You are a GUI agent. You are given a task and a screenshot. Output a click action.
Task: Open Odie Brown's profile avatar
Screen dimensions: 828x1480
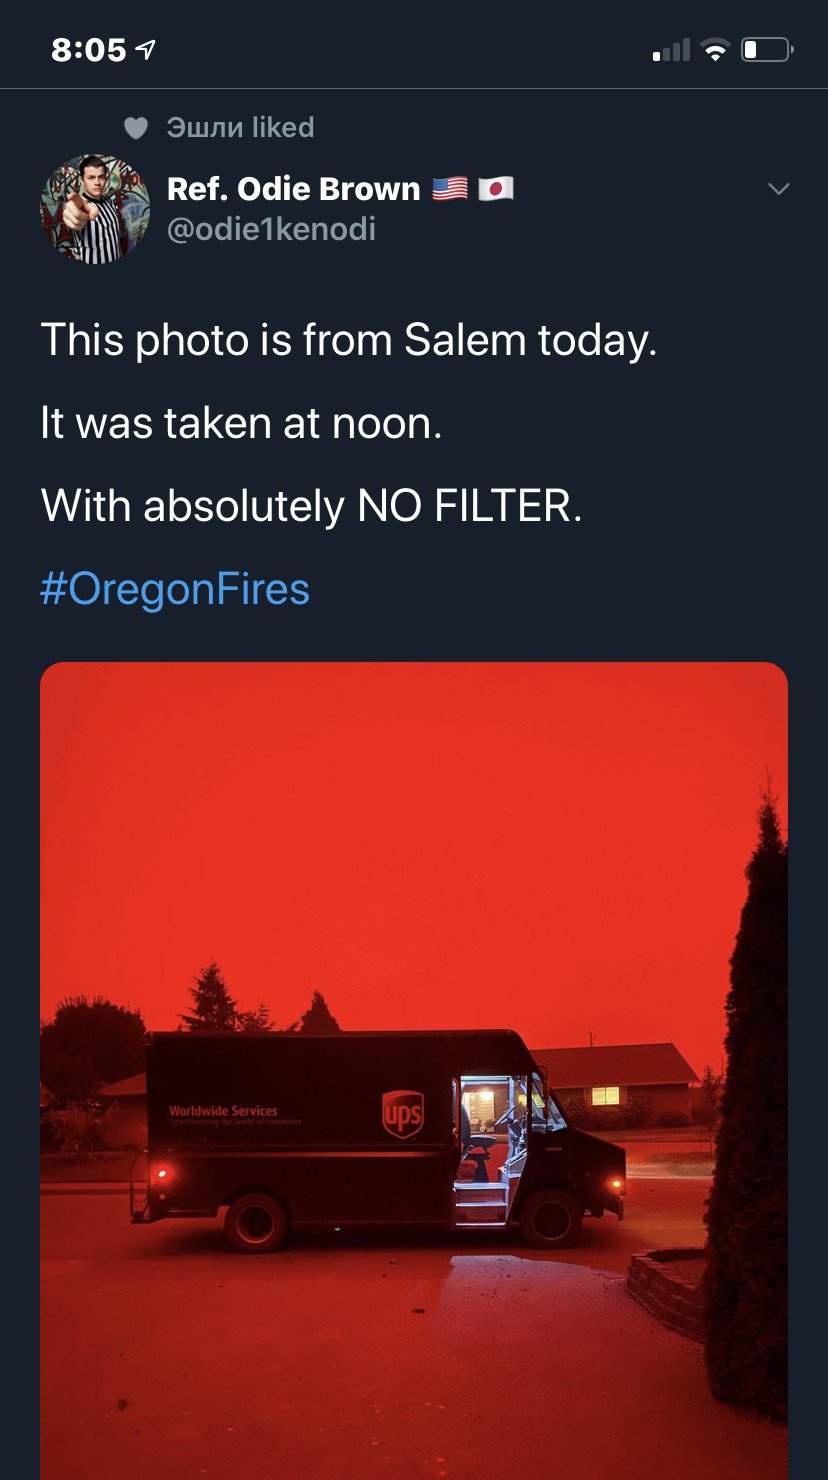95,209
